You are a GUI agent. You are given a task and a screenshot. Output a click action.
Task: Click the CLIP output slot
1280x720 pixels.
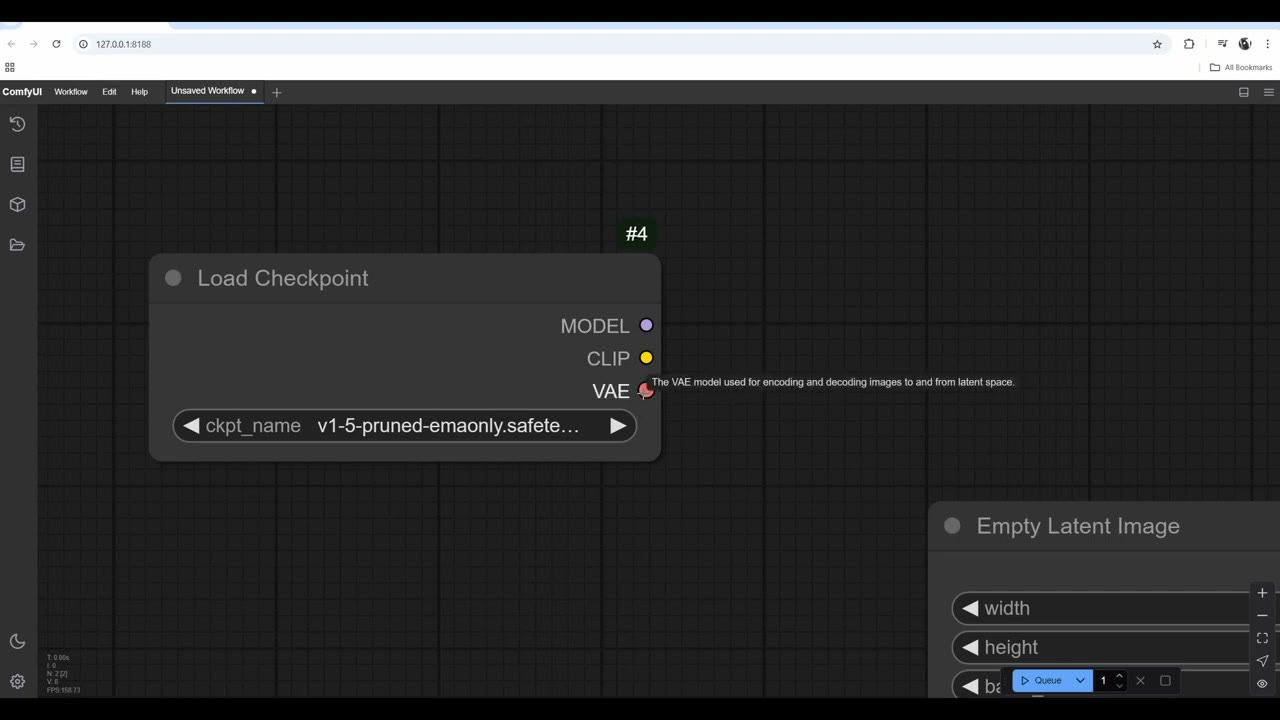tap(646, 358)
